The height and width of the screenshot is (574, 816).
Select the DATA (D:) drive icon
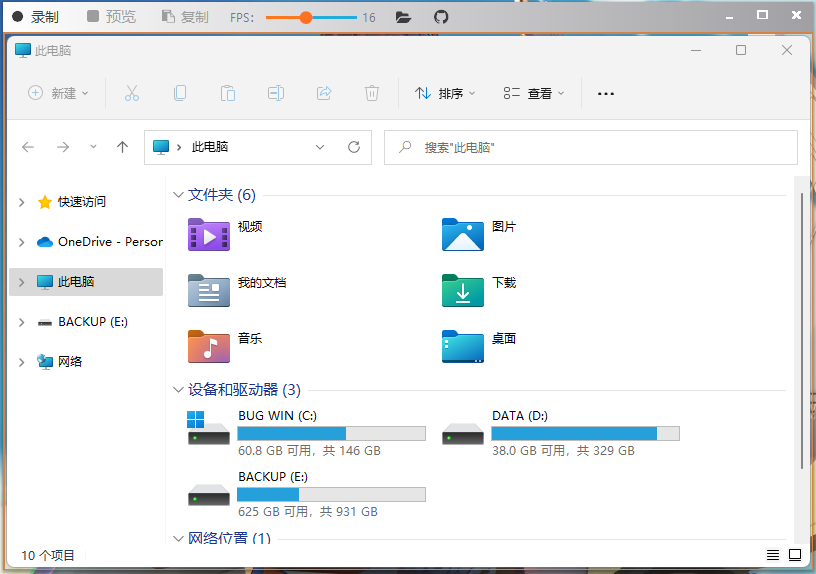[463, 433]
